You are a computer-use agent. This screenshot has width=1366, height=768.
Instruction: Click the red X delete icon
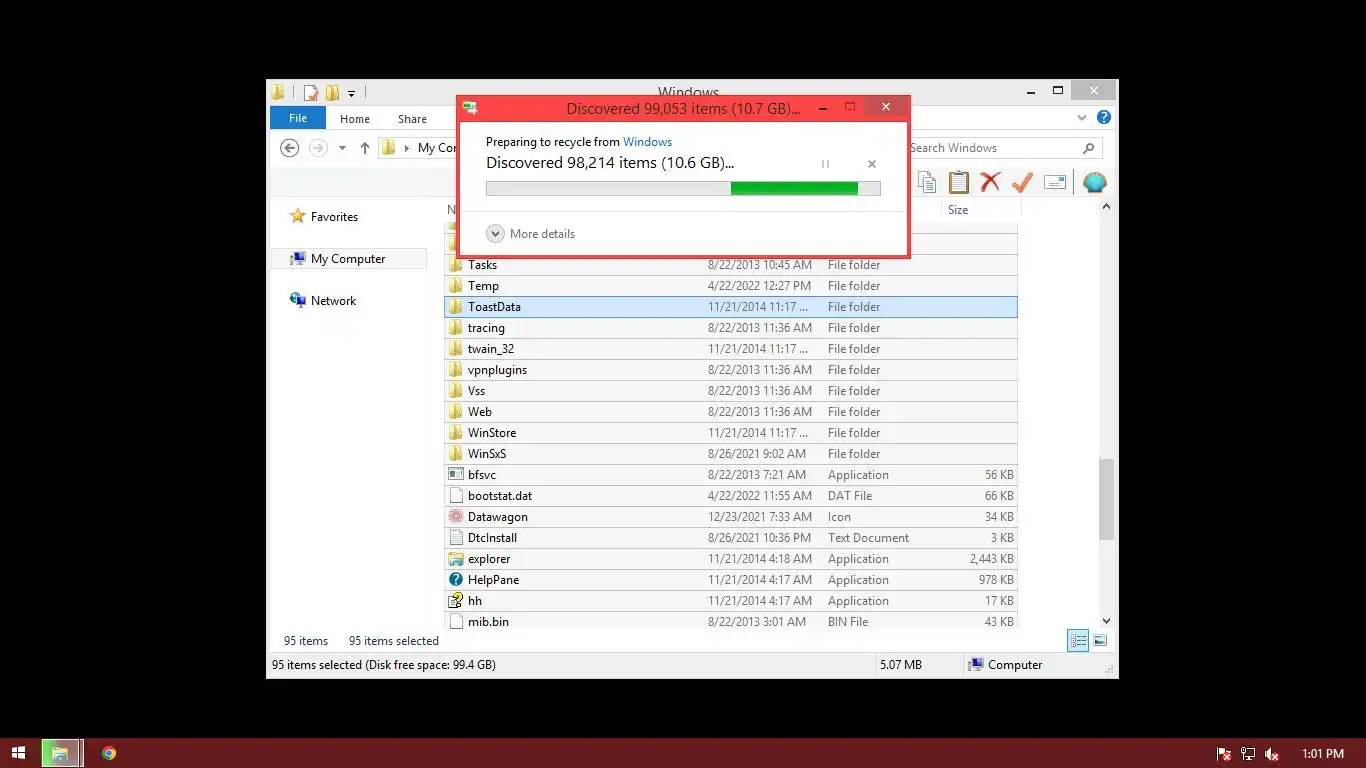[990, 182]
